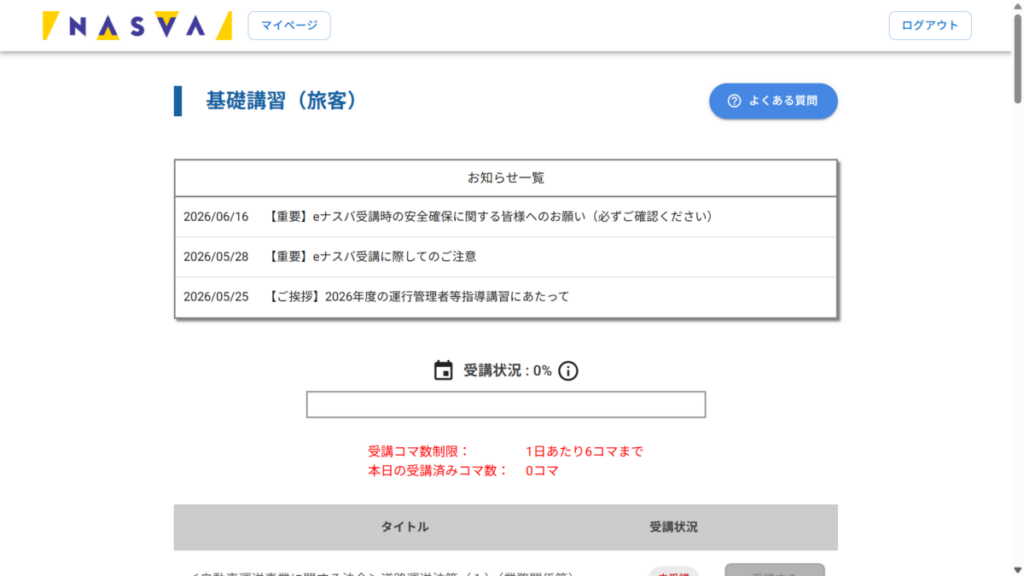This screenshot has width=1024, height=576.
Task: Click the NASVA logo
Action: pyautogui.click(x=137, y=25)
